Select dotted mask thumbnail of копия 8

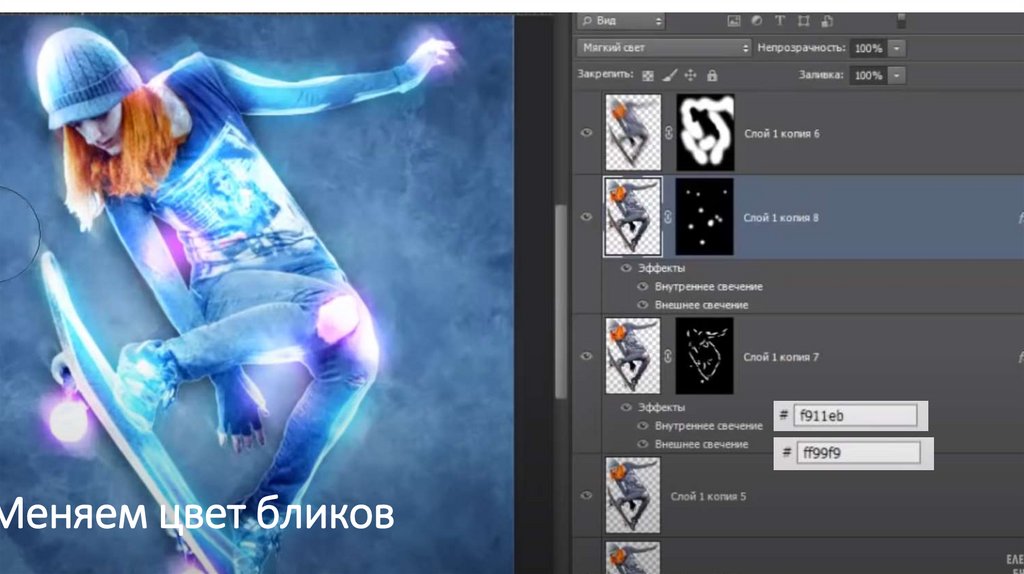(x=705, y=217)
